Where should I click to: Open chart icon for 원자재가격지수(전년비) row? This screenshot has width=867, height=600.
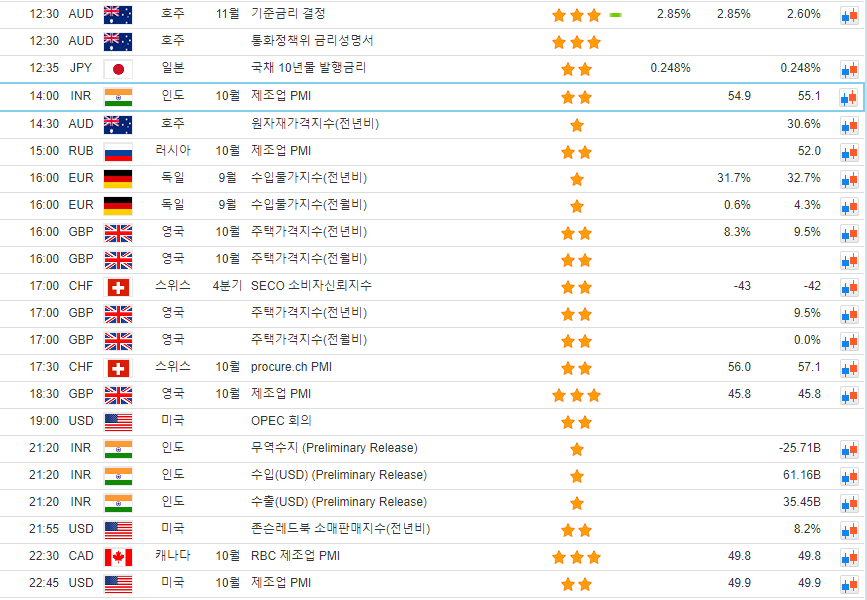pyautogui.click(x=849, y=125)
